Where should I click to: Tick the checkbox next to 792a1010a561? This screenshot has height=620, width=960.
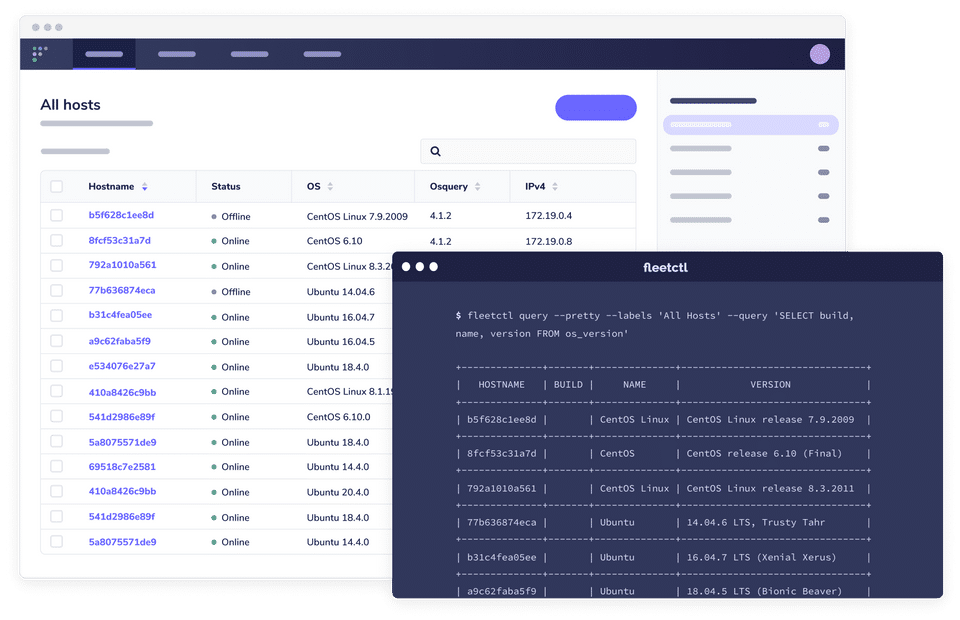pyautogui.click(x=56, y=266)
